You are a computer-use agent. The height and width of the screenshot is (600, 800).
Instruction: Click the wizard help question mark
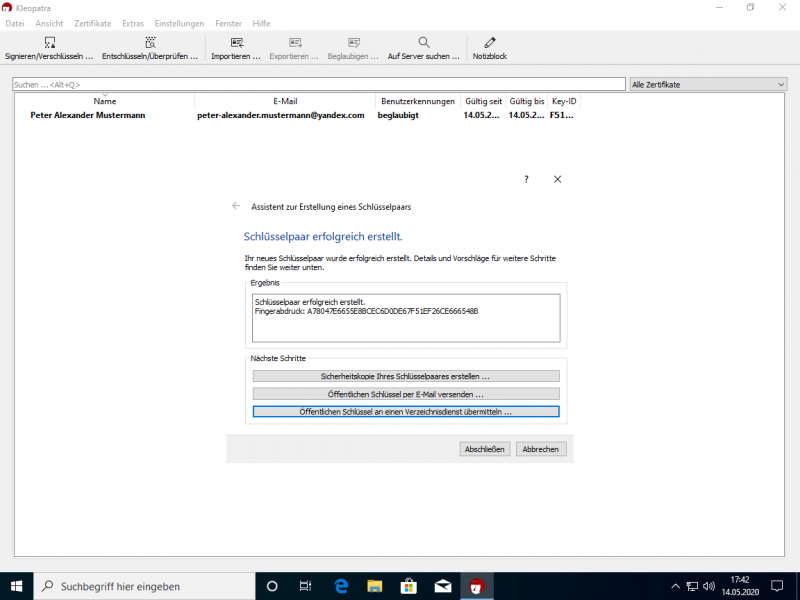(x=526, y=180)
